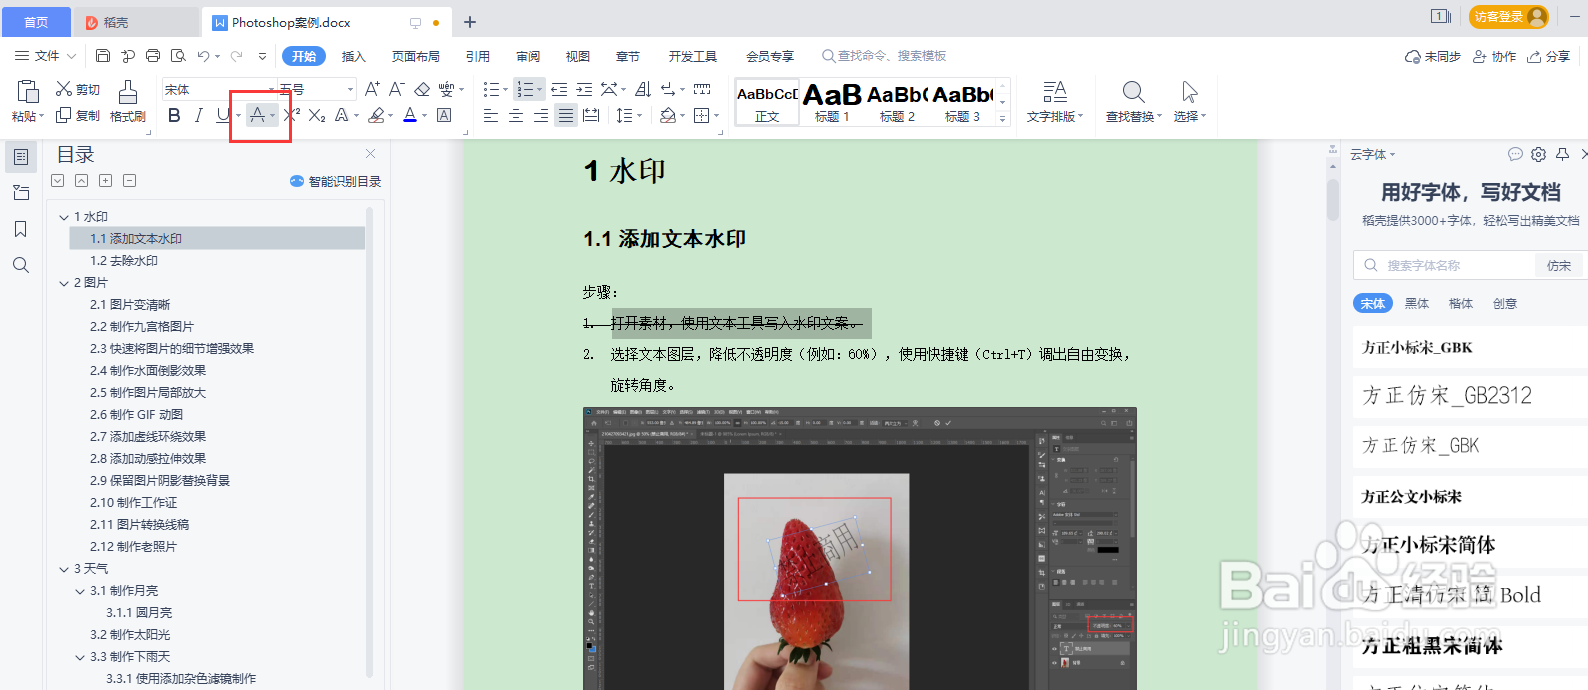Open the 文件 file menu
The width and height of the screenshot is (1588, 690).
pos(46,56)
